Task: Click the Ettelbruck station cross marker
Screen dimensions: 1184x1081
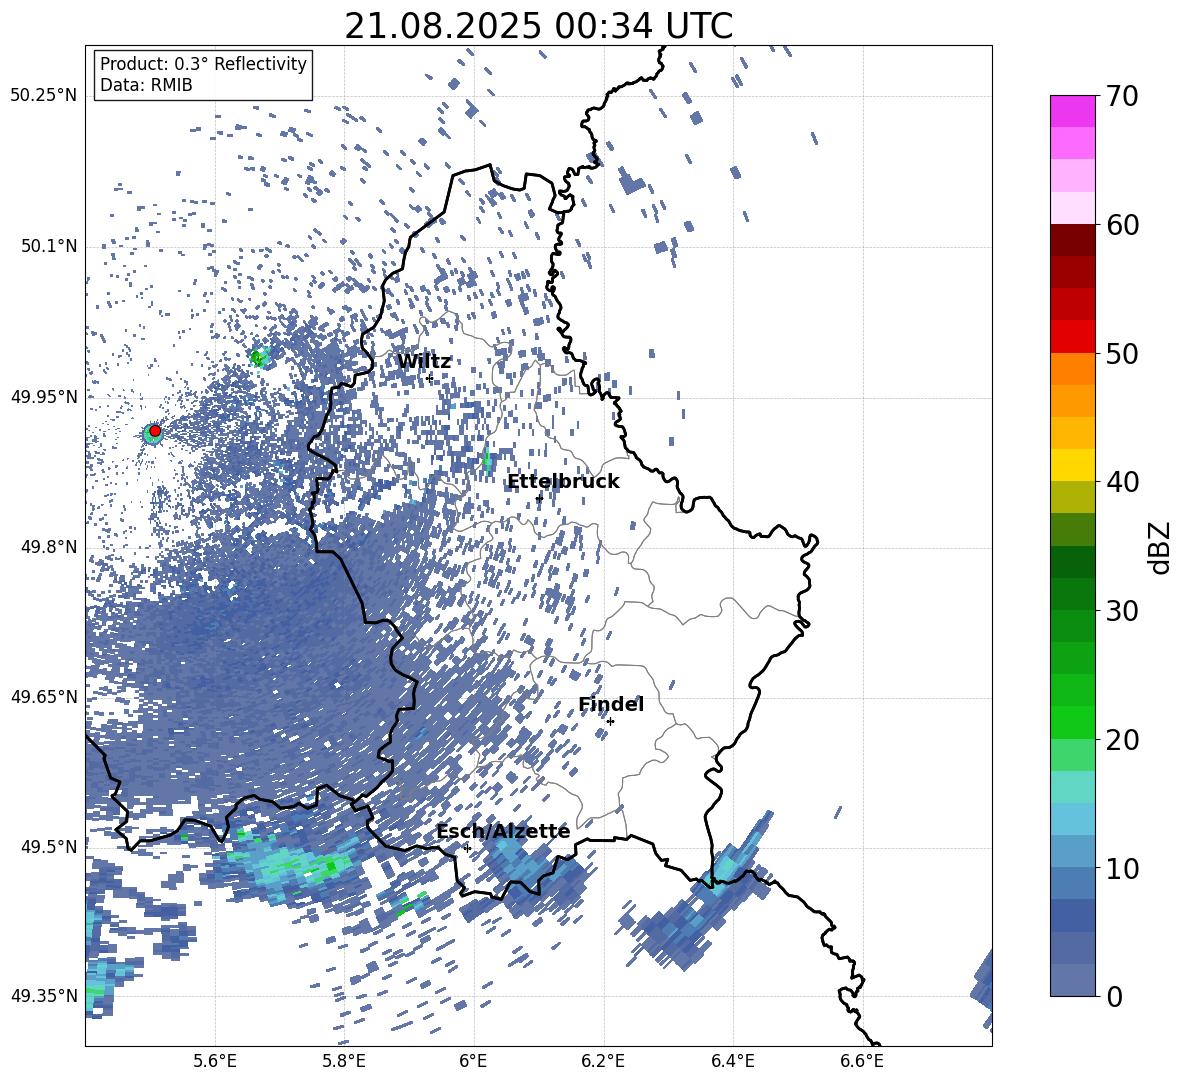Action: pos(539,498)
